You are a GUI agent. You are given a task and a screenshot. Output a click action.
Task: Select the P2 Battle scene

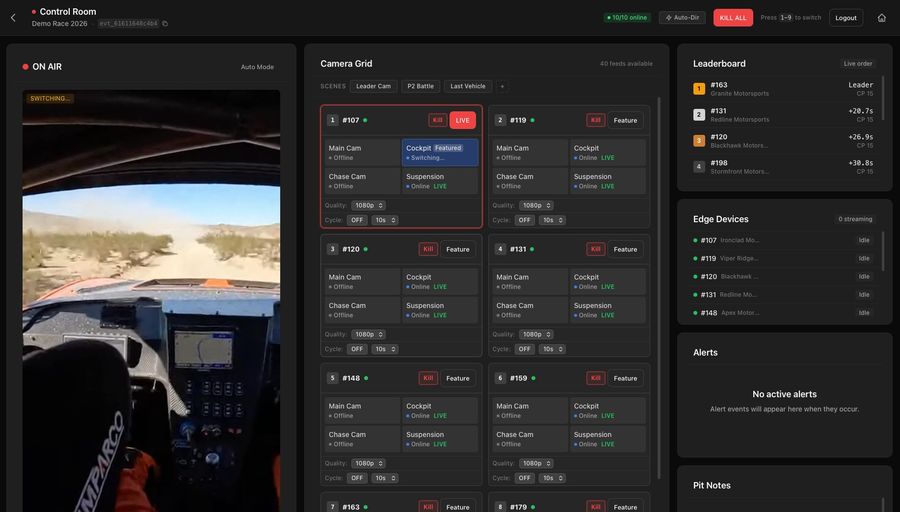[x=421, y=86]
